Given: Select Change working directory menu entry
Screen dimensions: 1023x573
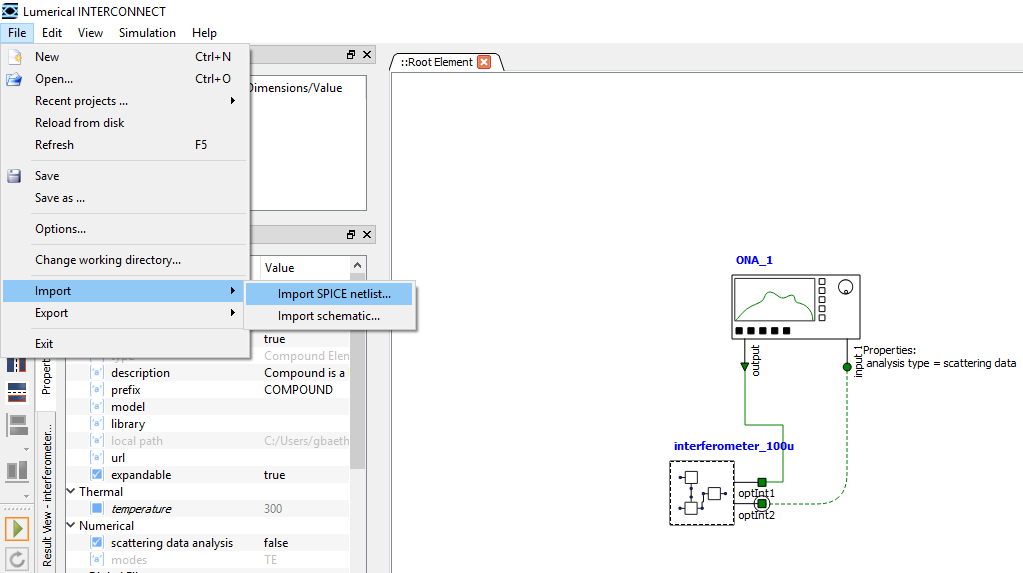Looking at the screenshot, I should coord(125,260).
